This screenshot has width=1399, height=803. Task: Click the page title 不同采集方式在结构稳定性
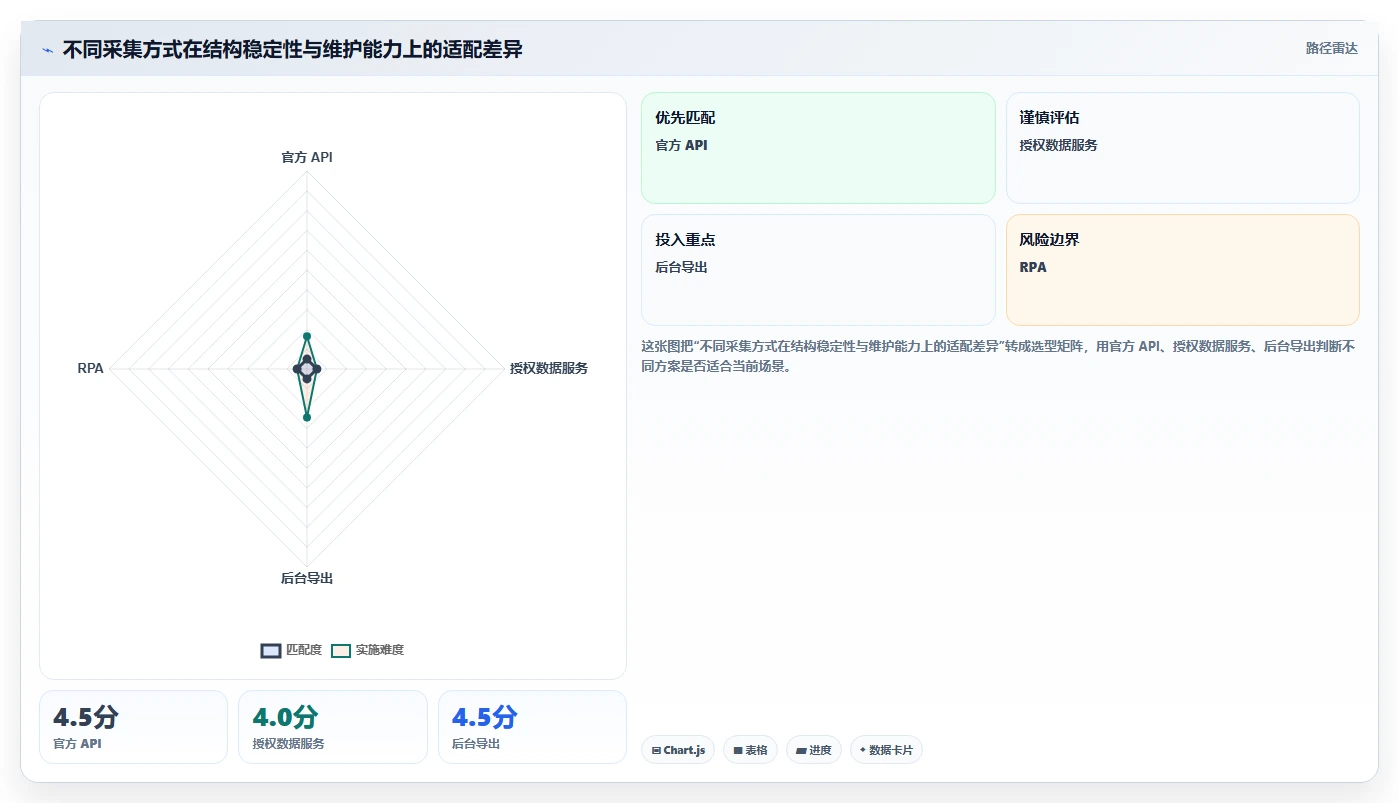(292, 49)
